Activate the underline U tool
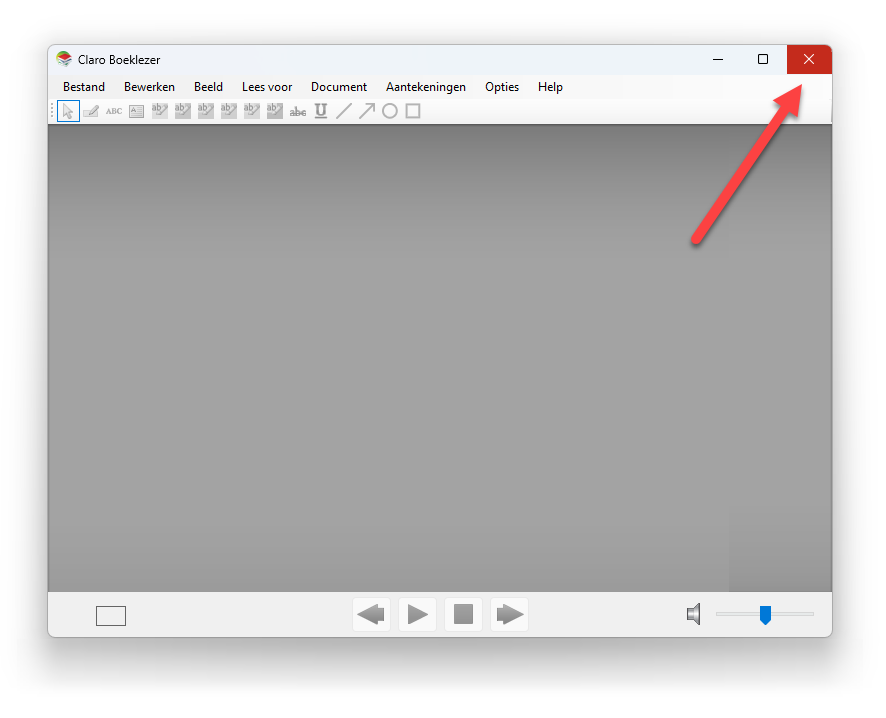The image size is (886, 718). (321, 111)
